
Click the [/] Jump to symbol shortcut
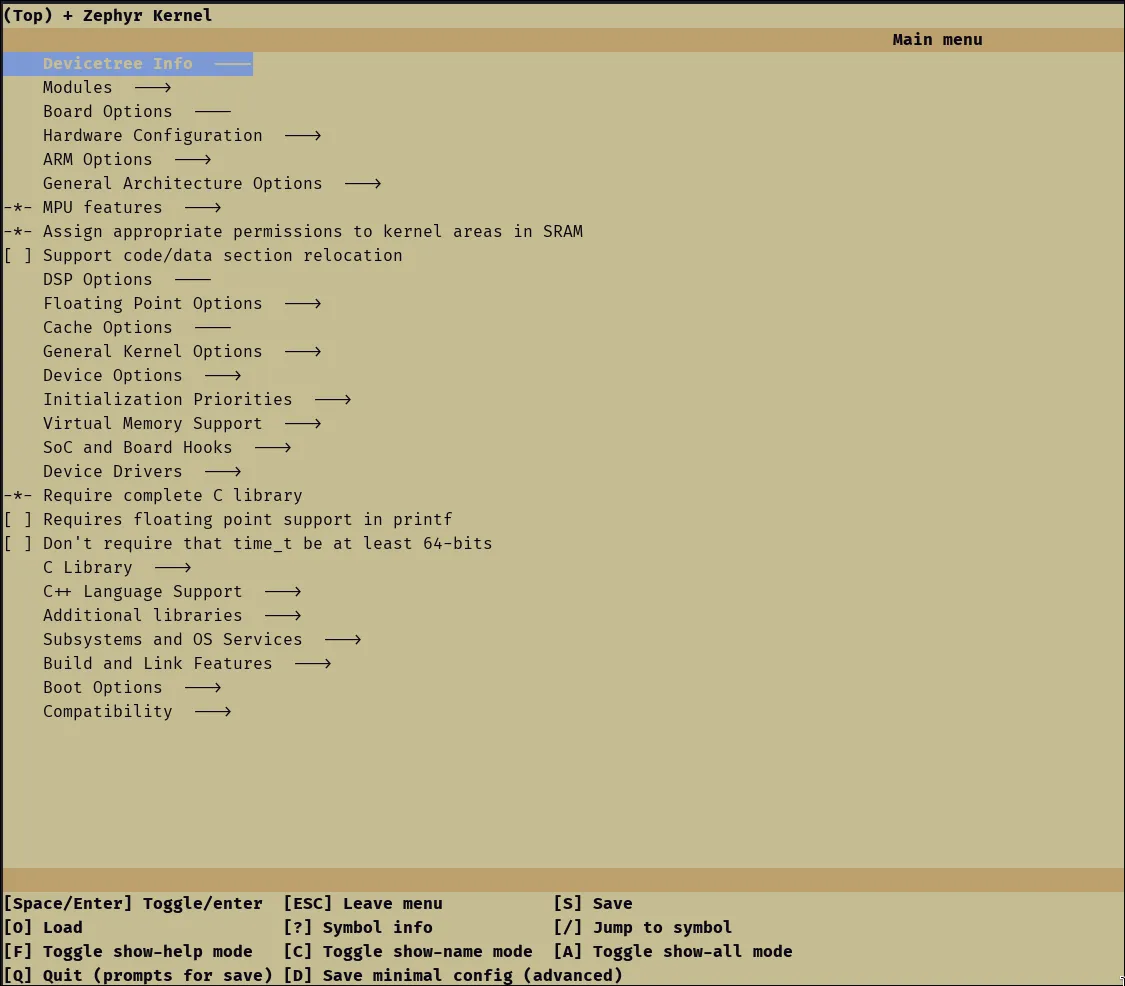(642, 928)
